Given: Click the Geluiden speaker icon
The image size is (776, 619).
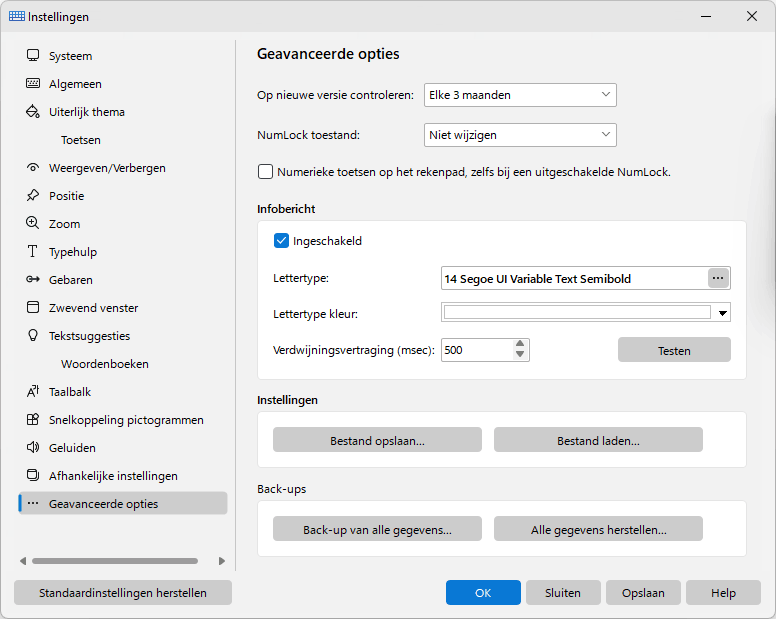Looking at the screenshot, I should tap(33, 447).
